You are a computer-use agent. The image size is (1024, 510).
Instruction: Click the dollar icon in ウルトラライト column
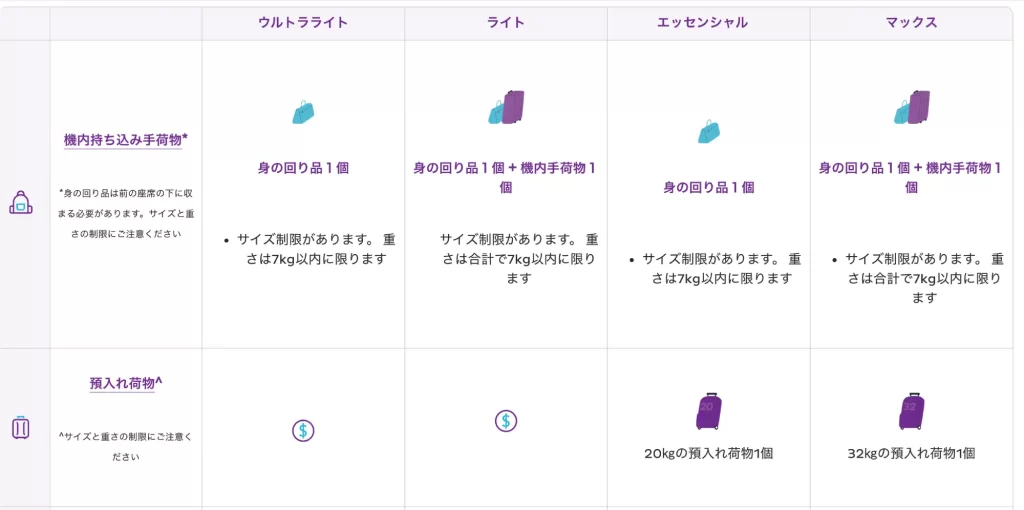303,431
